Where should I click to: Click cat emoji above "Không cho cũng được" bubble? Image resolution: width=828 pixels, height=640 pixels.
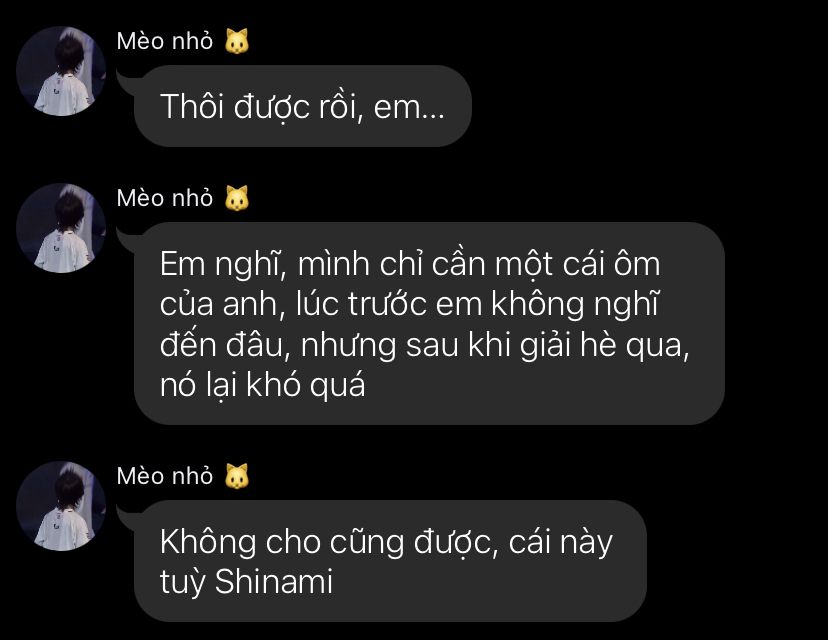point(237,476)
